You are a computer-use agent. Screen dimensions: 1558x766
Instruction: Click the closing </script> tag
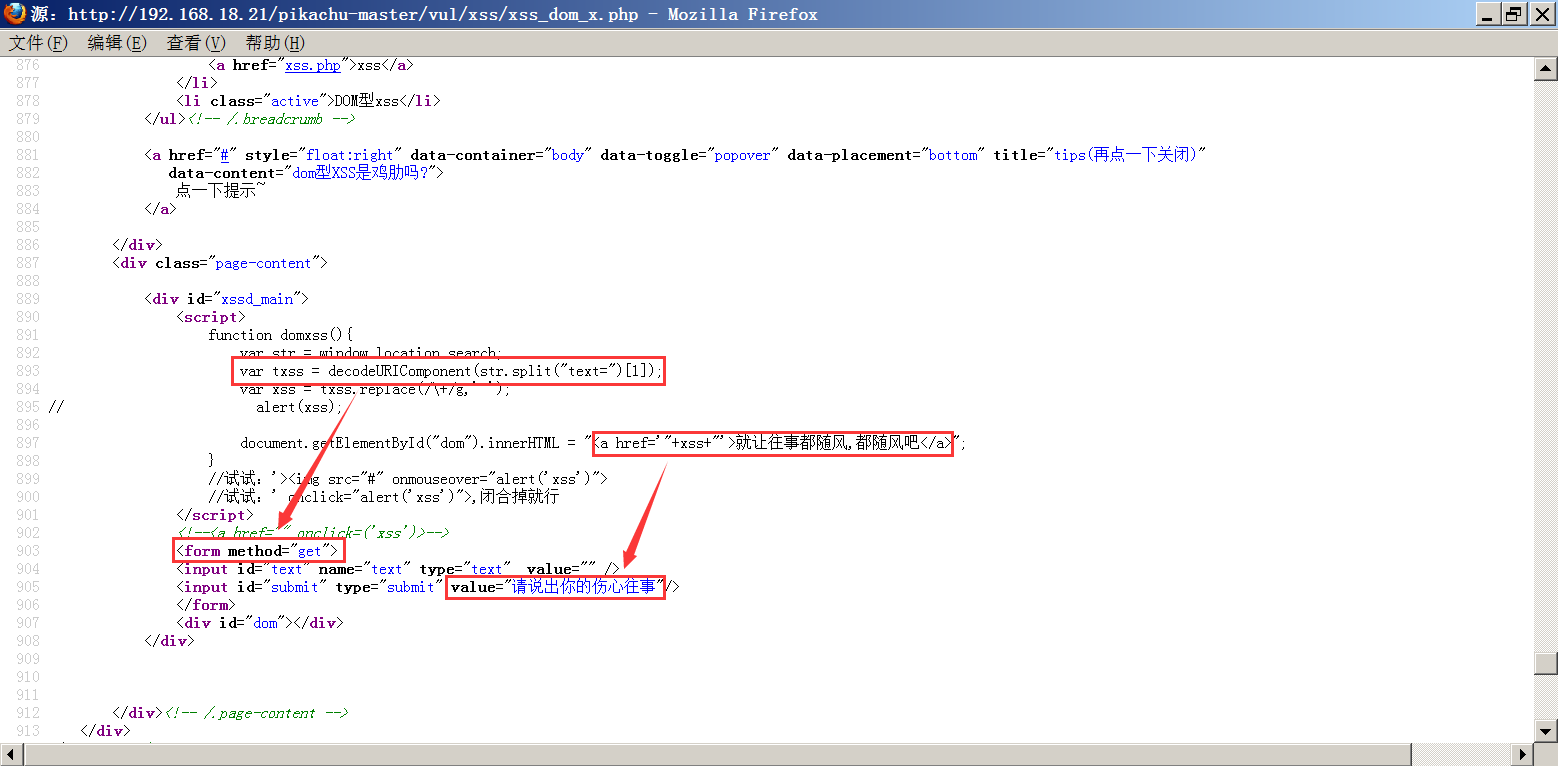coord(215,515)
